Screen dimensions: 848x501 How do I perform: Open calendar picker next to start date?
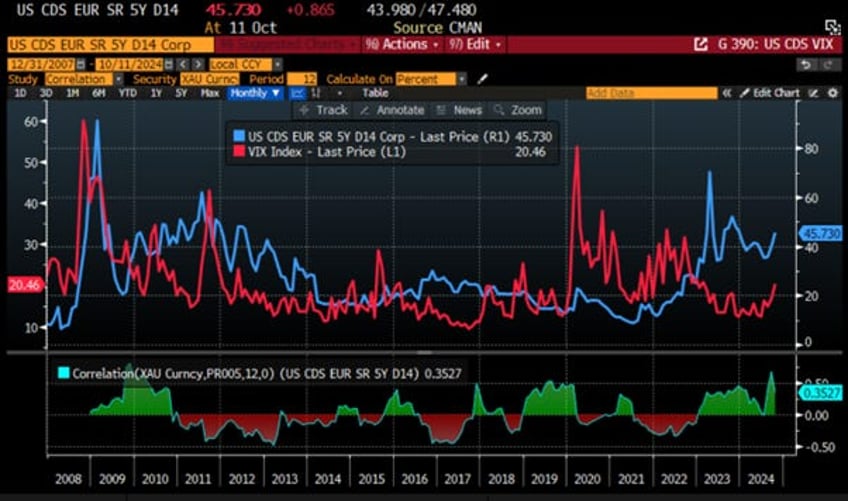coord(81,64)
